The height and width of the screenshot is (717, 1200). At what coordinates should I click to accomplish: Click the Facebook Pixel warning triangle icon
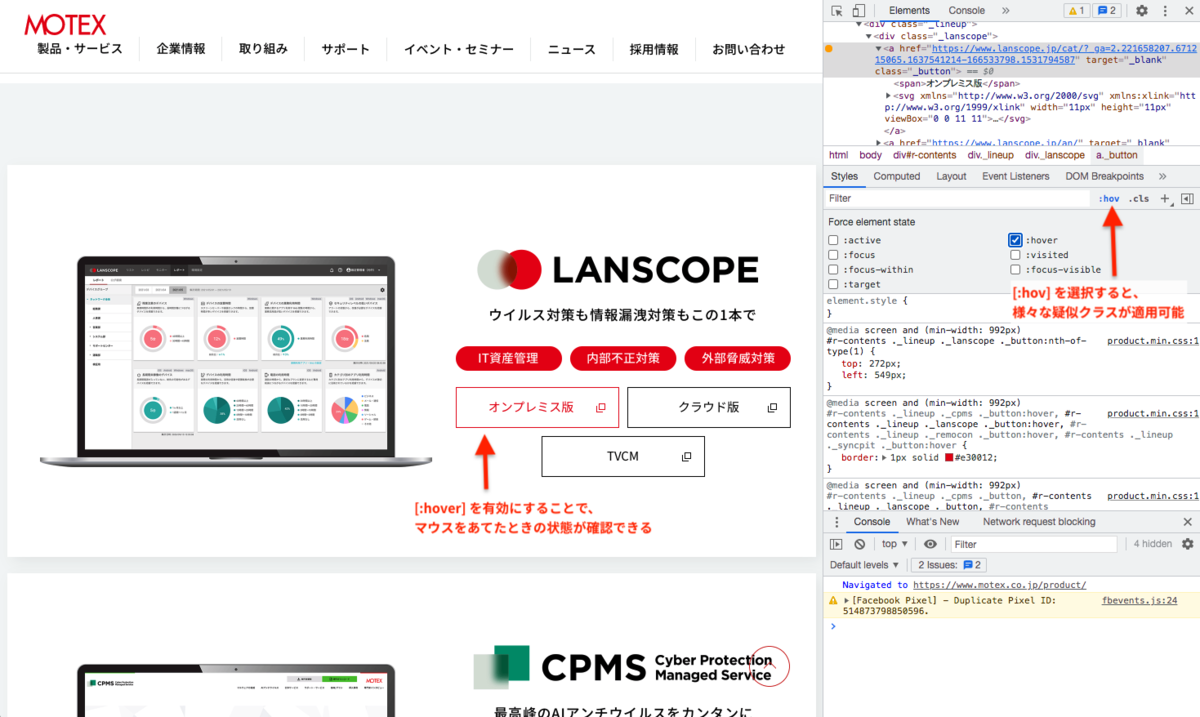pyautogui.click(x=834, y=601)
